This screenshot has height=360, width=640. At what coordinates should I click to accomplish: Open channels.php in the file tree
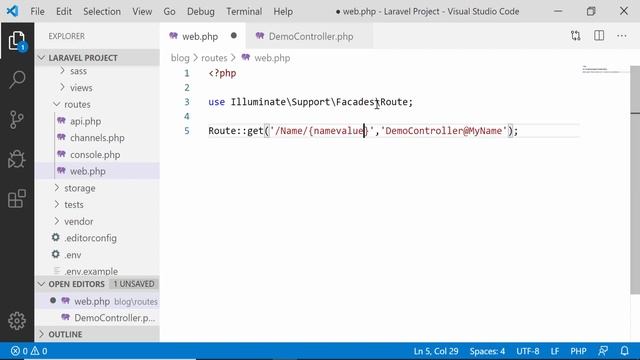pos(97,138)
